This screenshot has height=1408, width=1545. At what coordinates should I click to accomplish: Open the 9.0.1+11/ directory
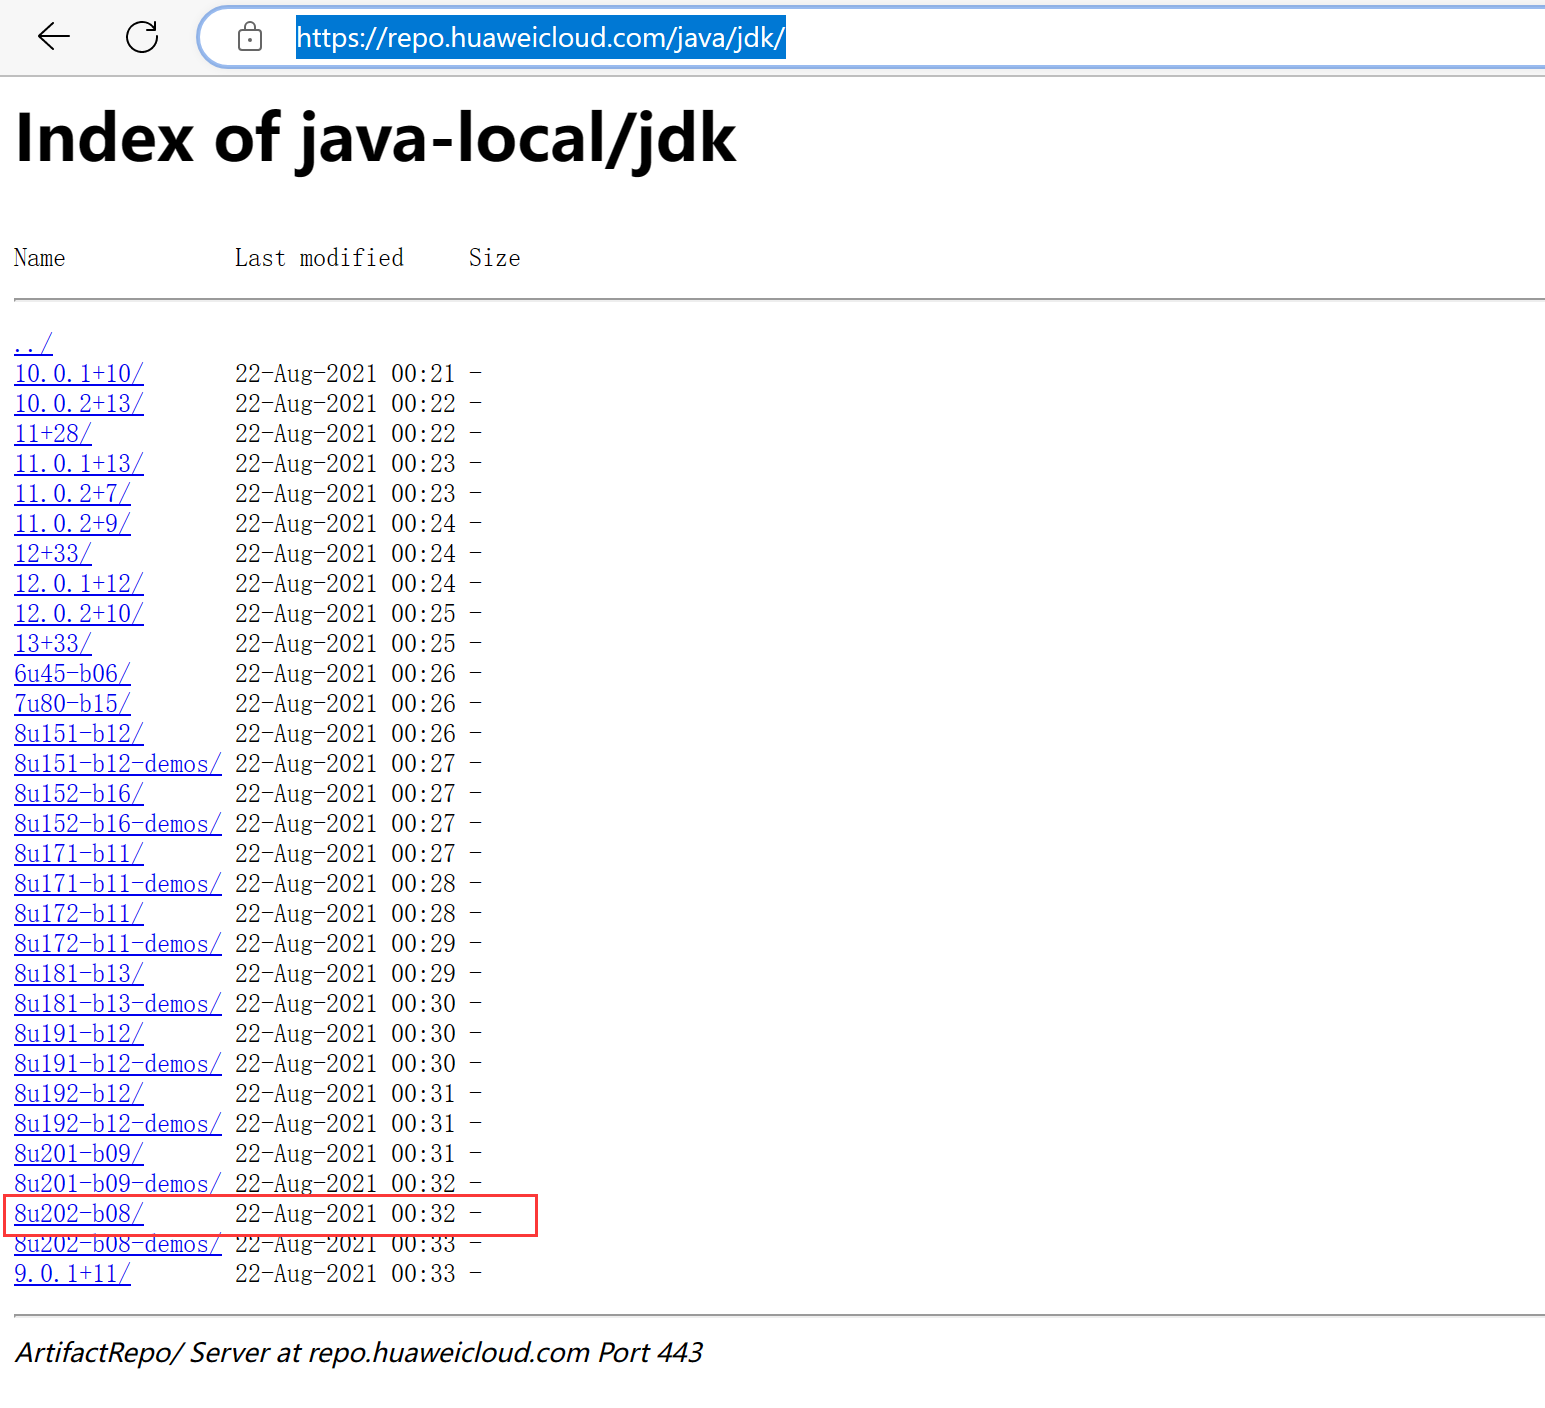(72, 1273)
